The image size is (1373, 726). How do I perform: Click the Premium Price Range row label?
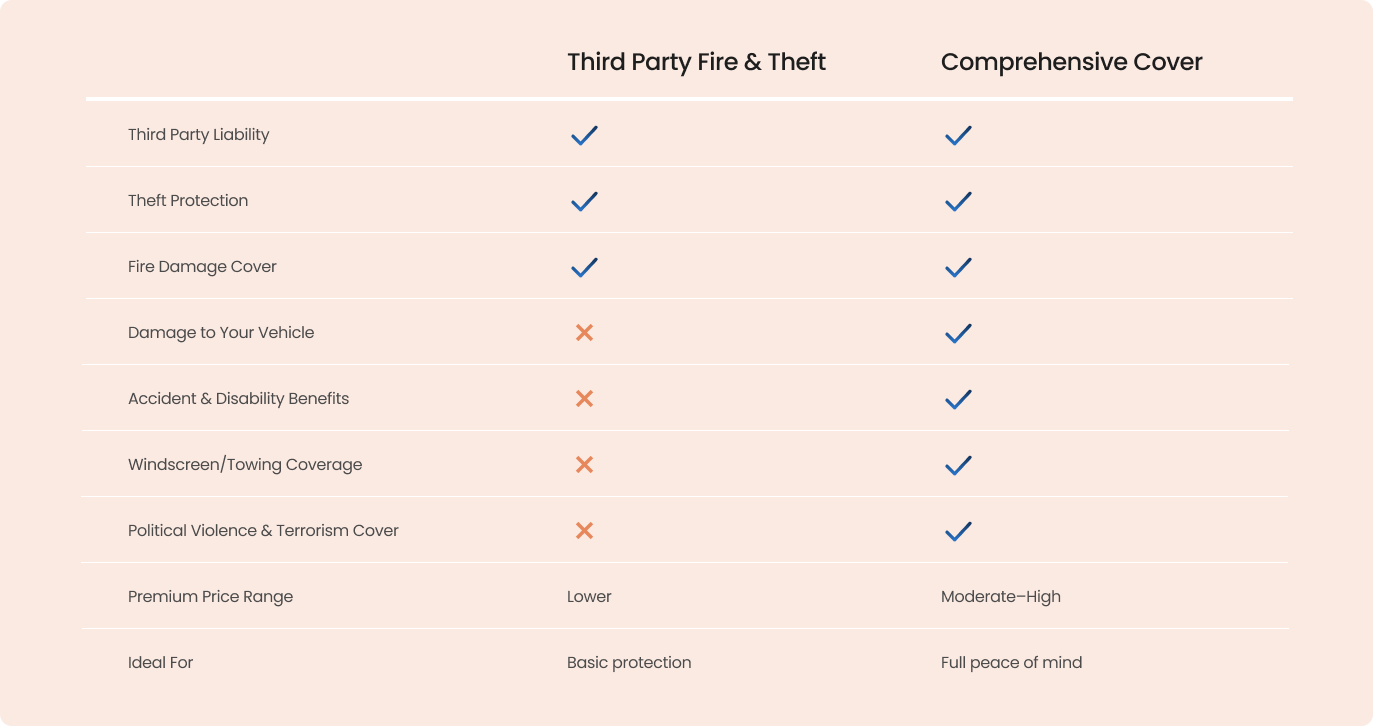[211, 597]
